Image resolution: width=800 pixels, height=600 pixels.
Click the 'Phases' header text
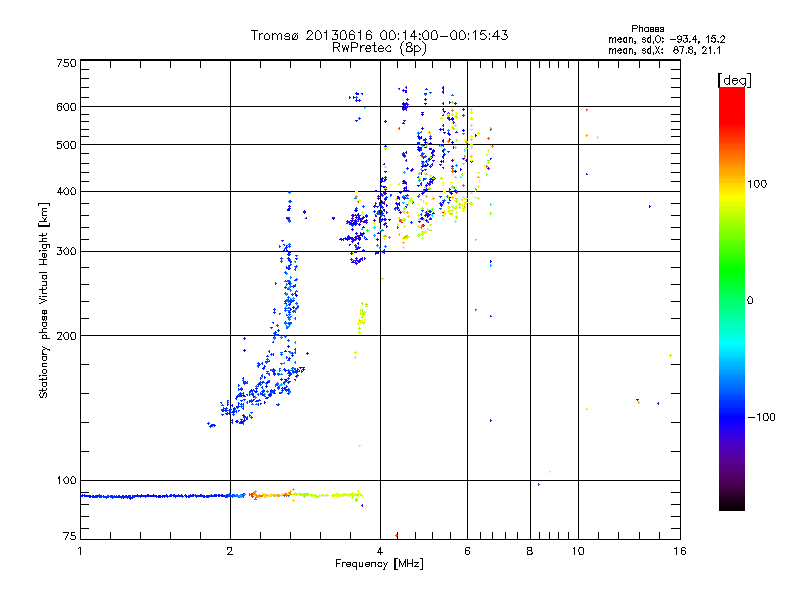(647, 29)
